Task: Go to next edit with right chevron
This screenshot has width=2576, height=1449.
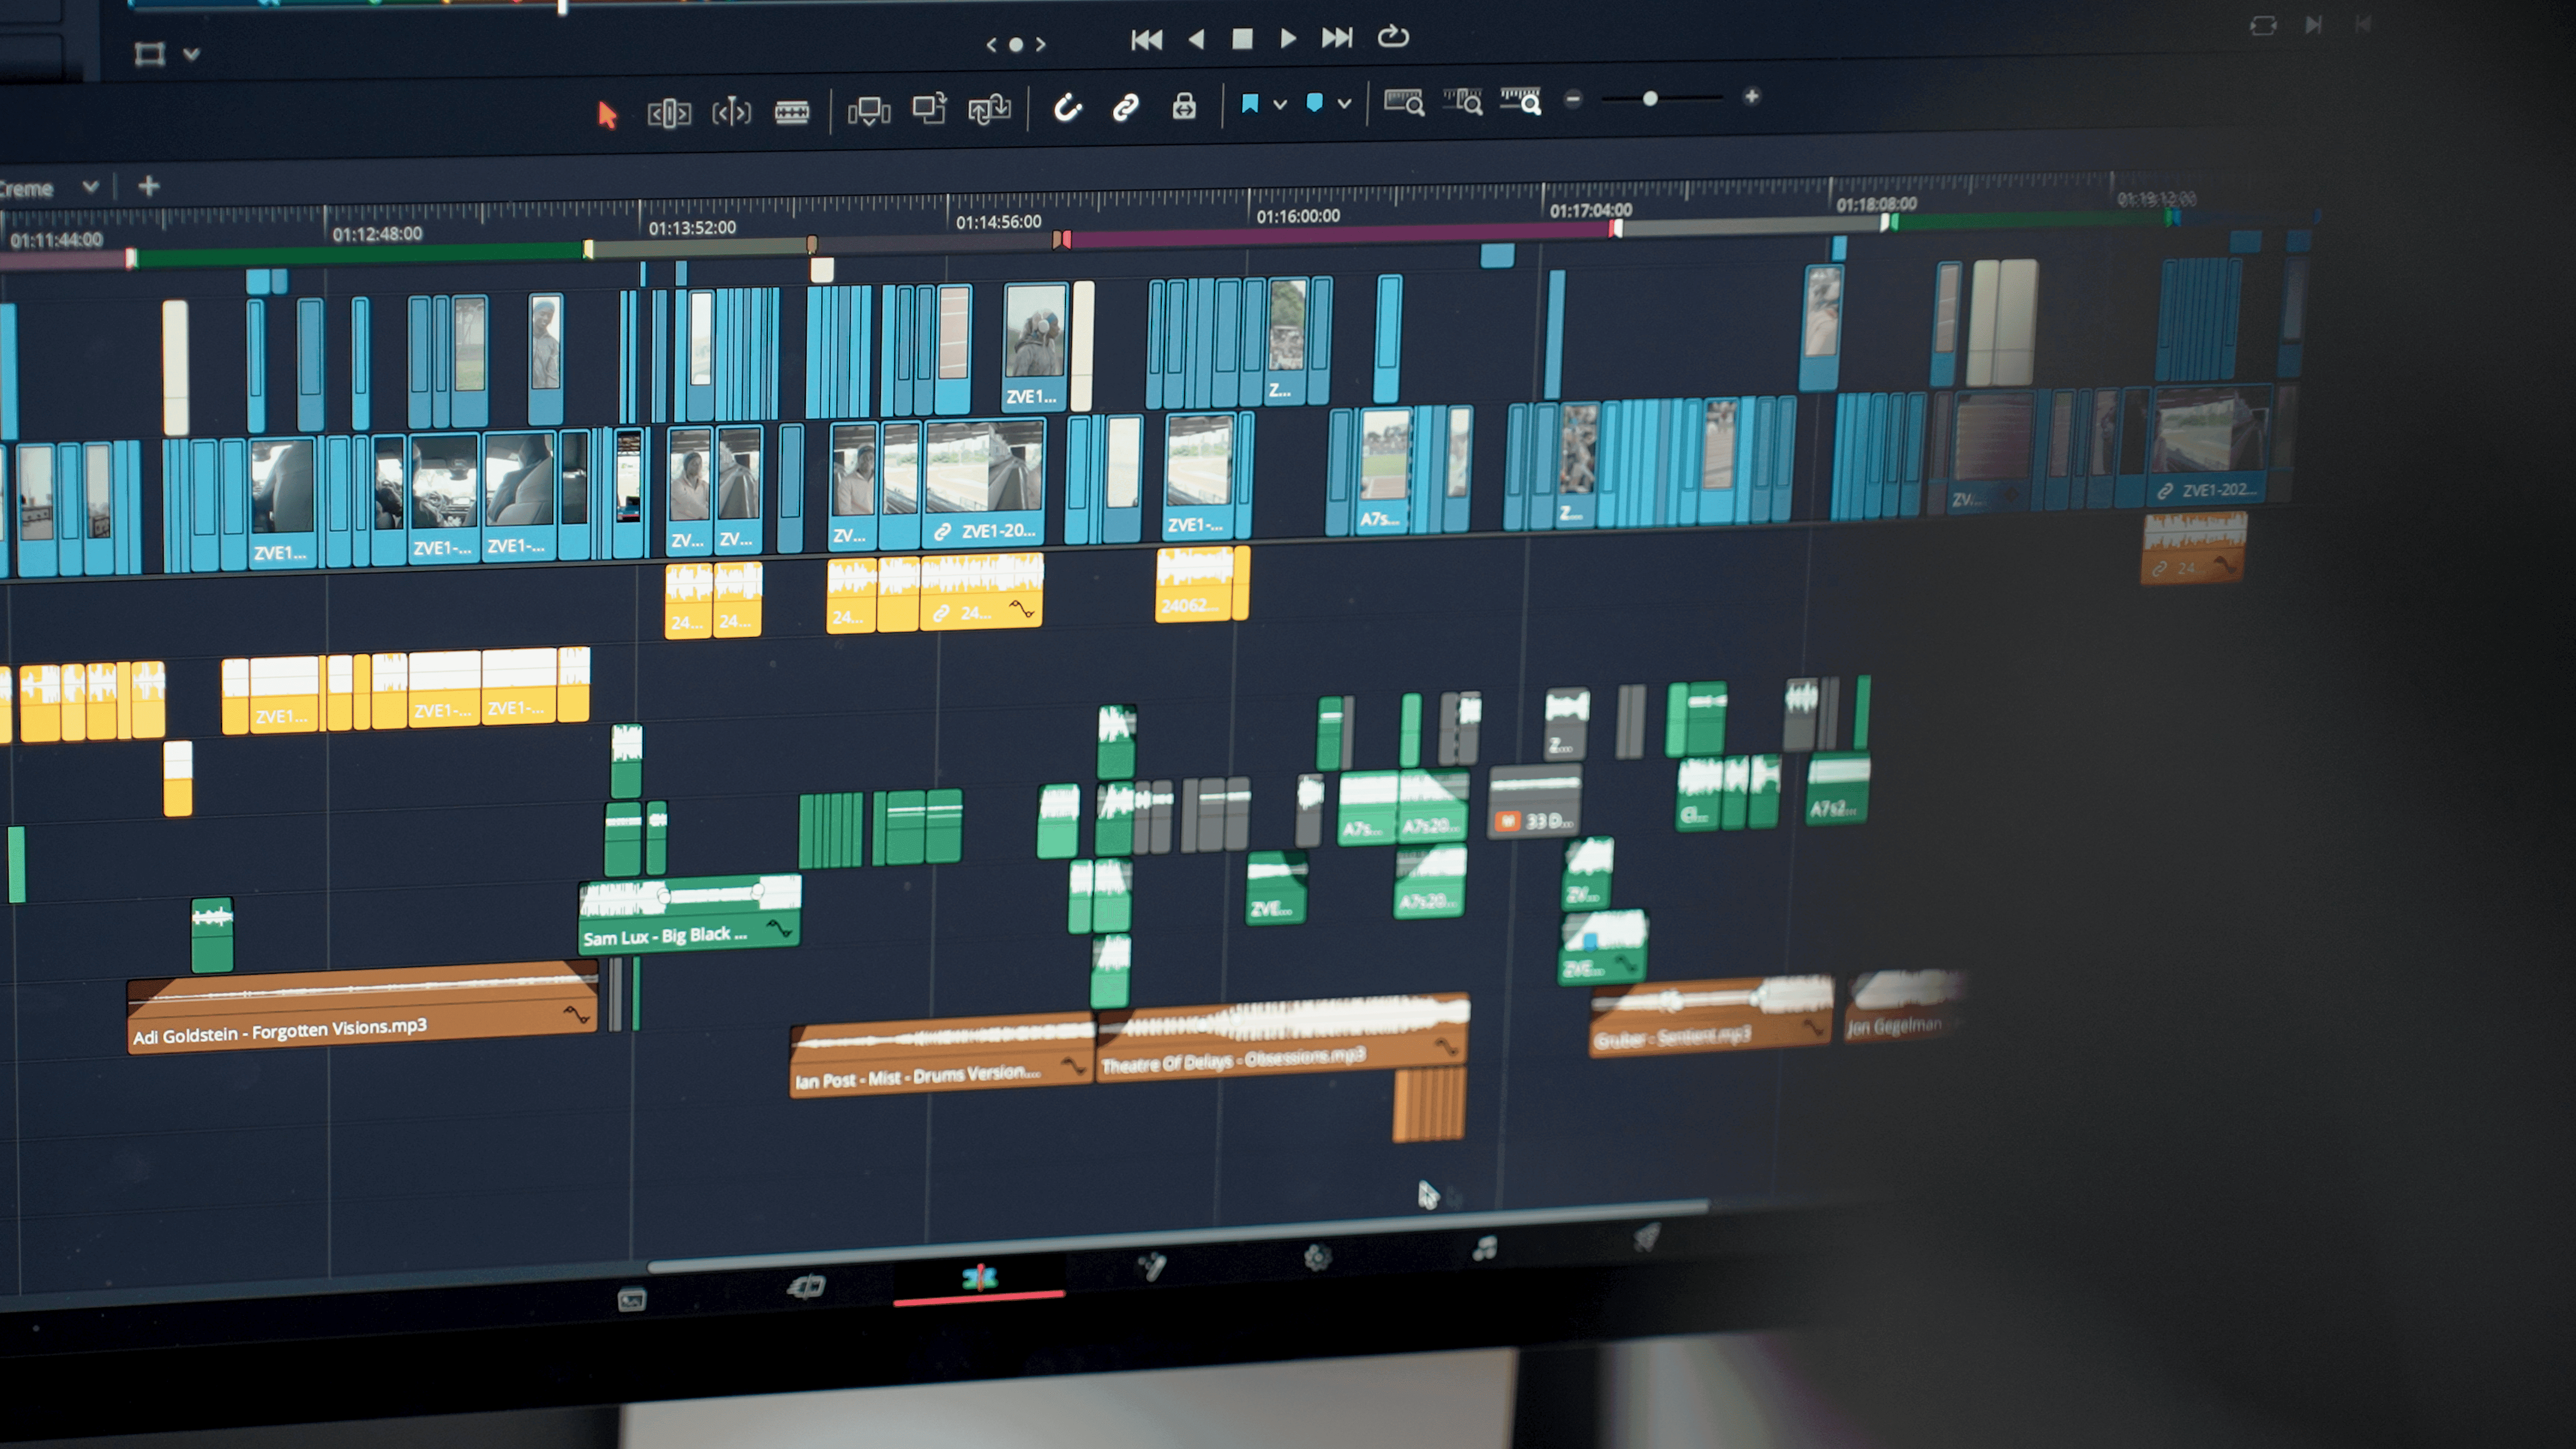Action: [1040, 44]
